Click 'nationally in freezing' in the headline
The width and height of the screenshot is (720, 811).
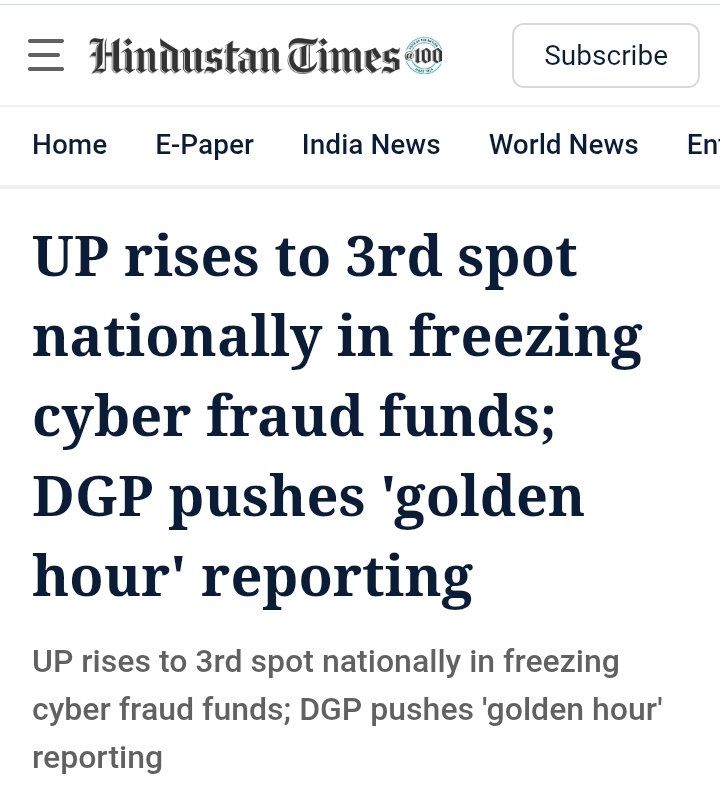[x=337, y=337]
